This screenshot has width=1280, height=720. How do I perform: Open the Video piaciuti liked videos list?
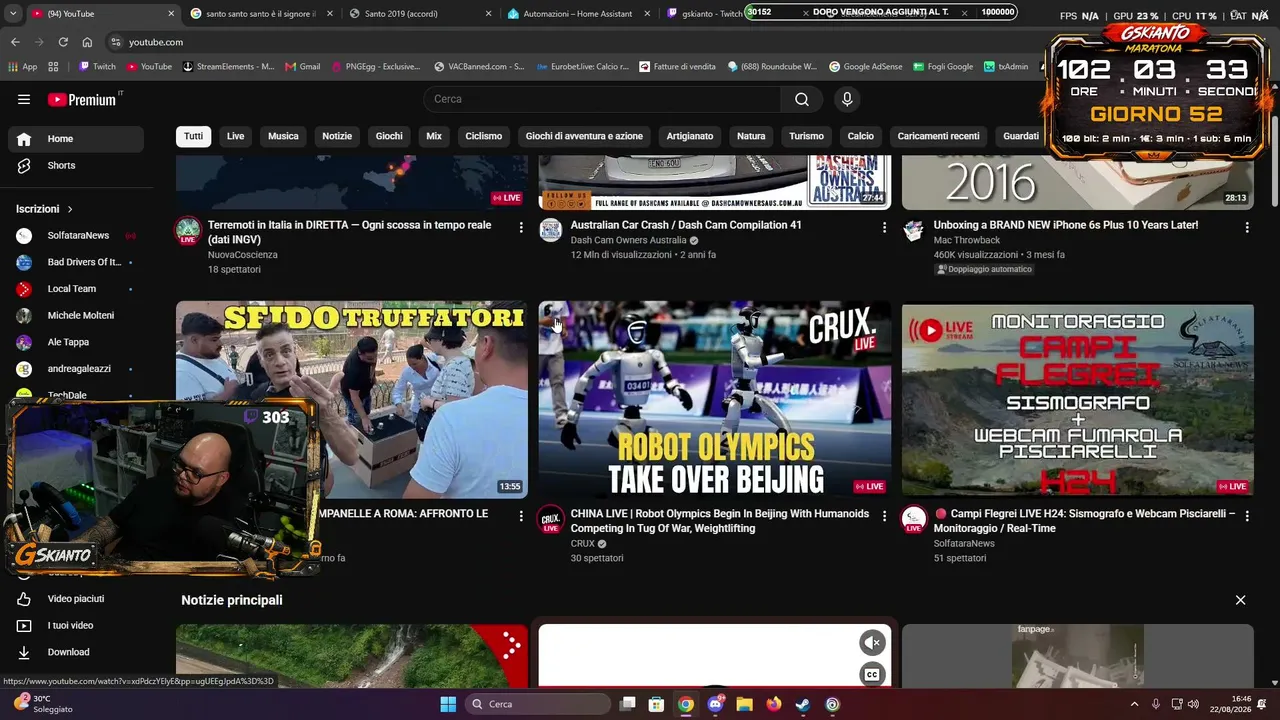pos(76,599)
